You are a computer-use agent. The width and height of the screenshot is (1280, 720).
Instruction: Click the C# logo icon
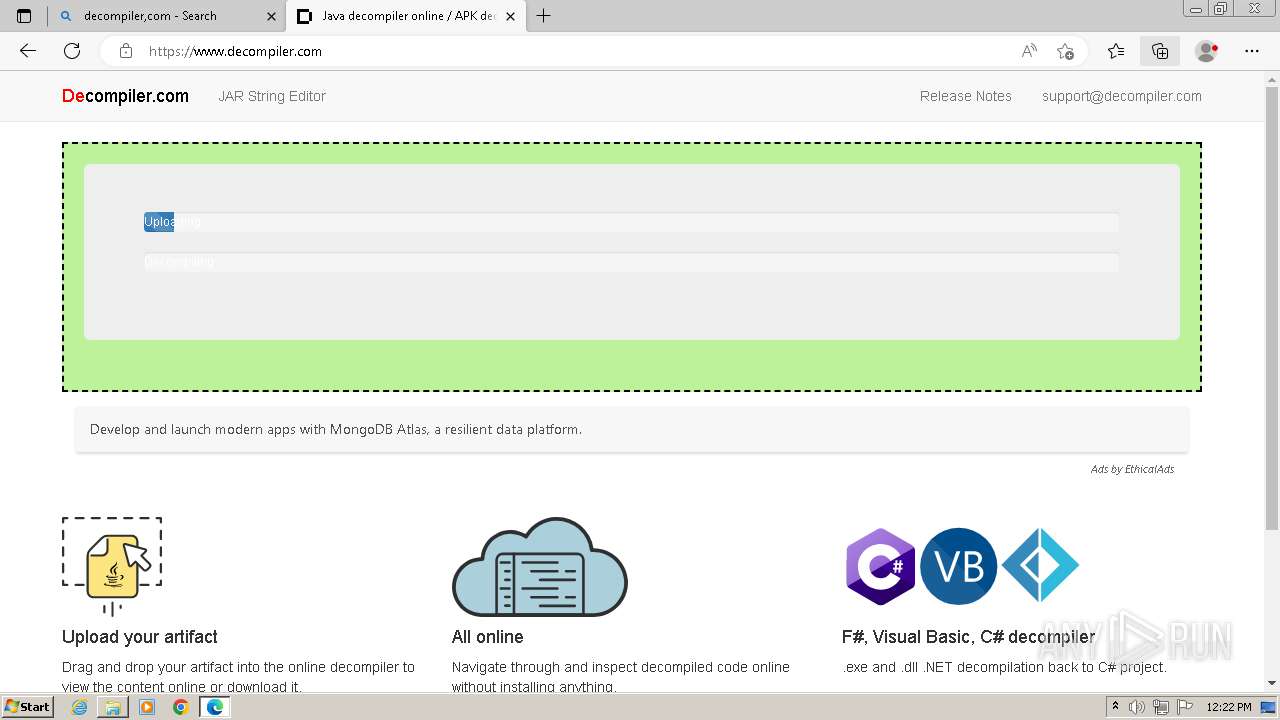coord(880,566)
